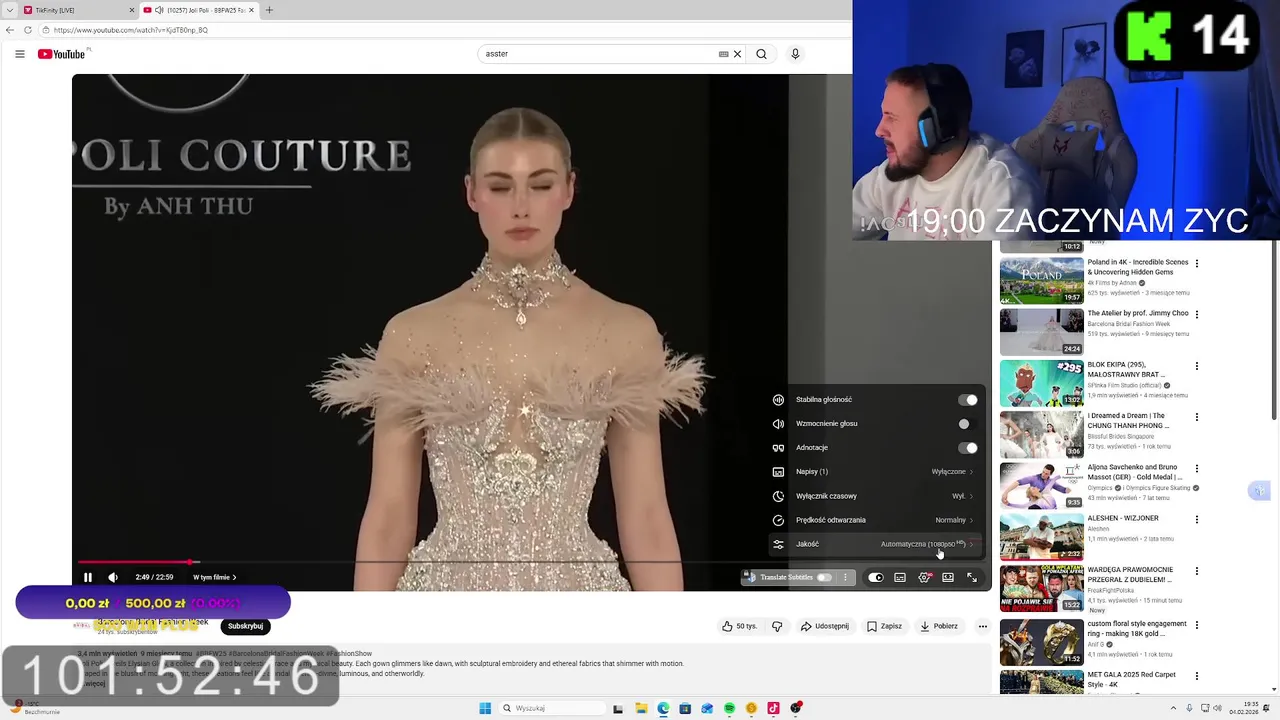Open subtitles button in player controls

(x=900, y=577)
